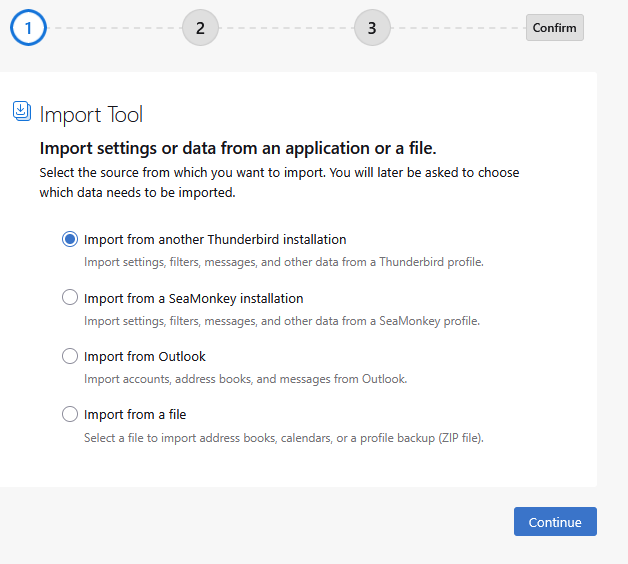Click the SeaMonkey profile description text
The width and height of the screenshot is (628, 564).
pyautogui.click(x=282, y=321)
